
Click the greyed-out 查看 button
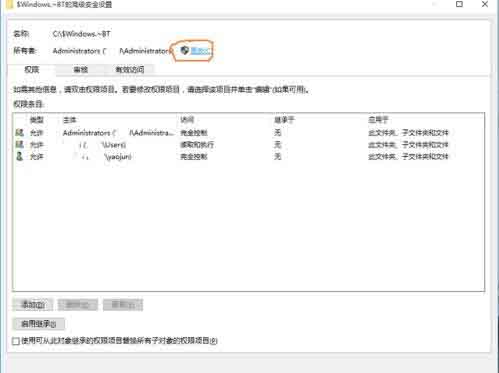click(123, 305)
